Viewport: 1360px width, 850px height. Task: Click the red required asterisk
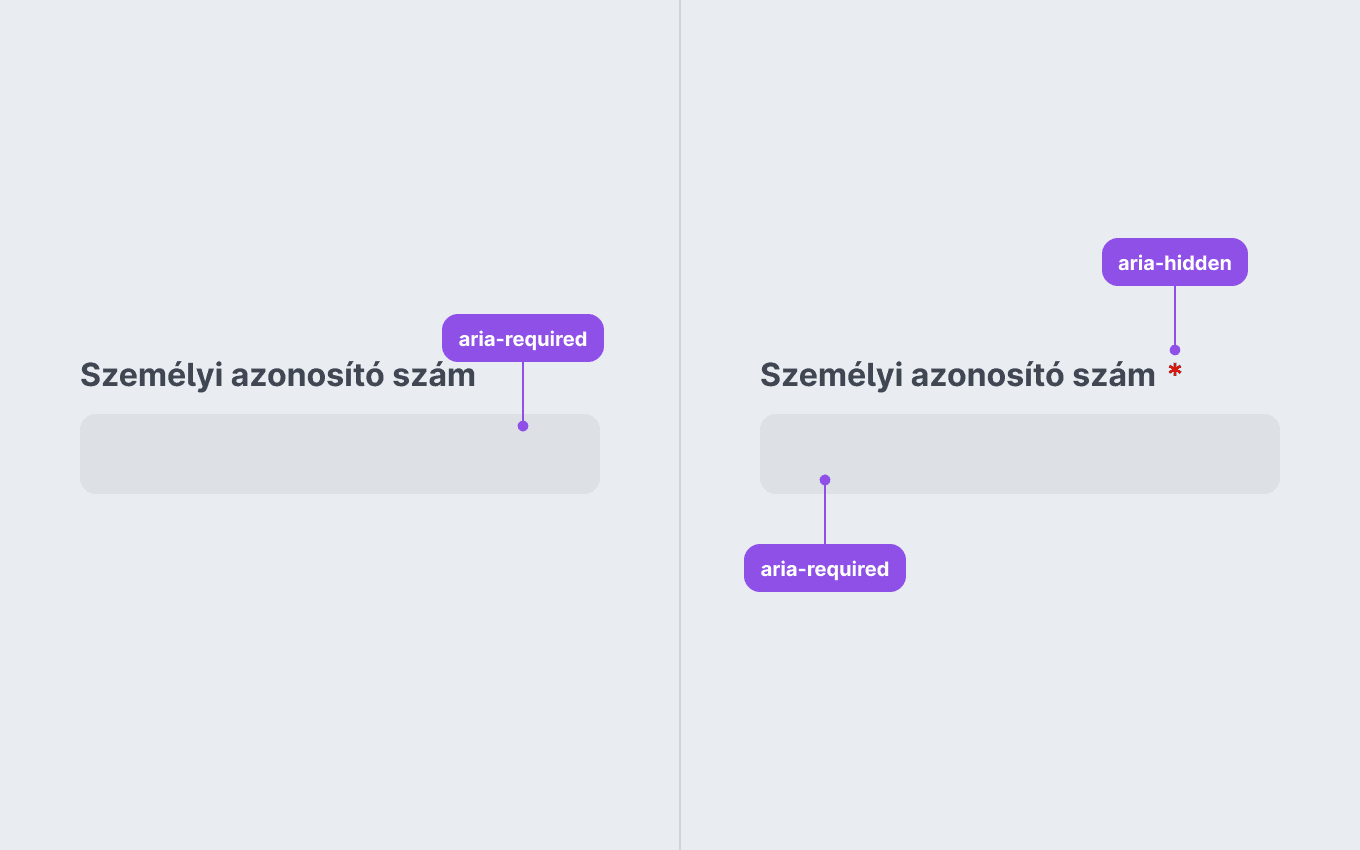pos(1175,370)
